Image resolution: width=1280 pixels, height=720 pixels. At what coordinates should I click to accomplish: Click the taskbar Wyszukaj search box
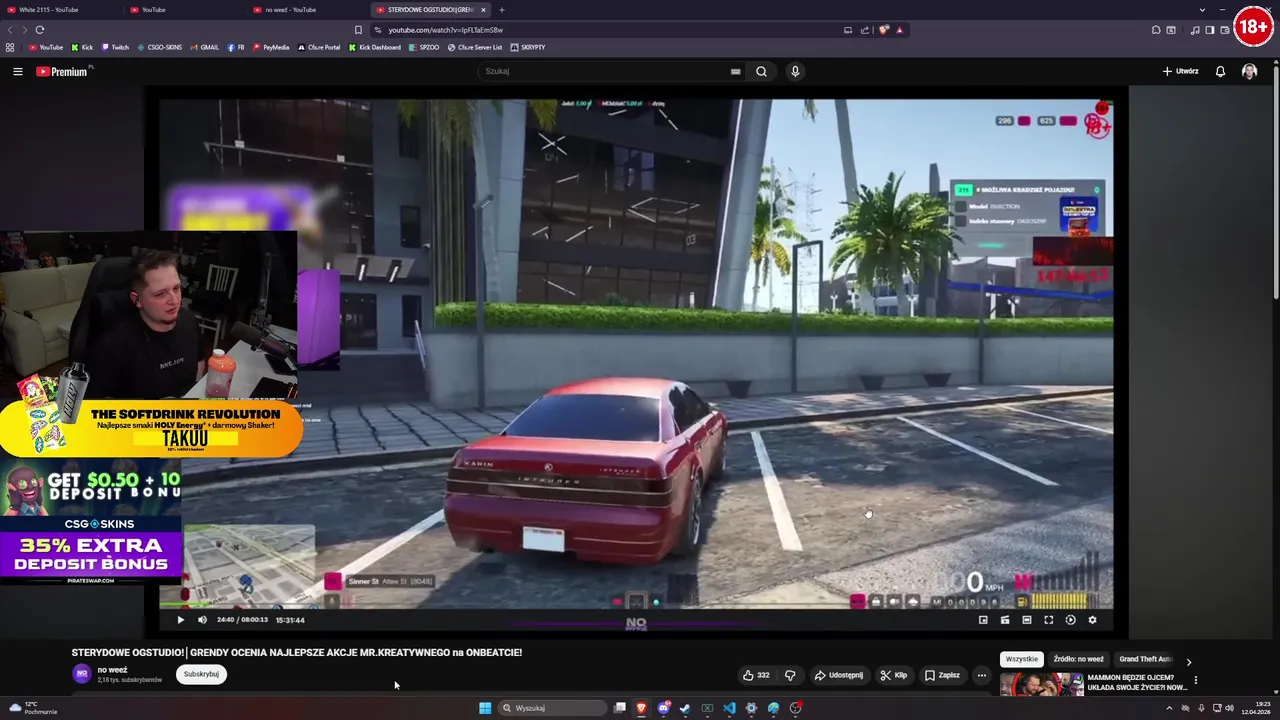coord(553,708)
